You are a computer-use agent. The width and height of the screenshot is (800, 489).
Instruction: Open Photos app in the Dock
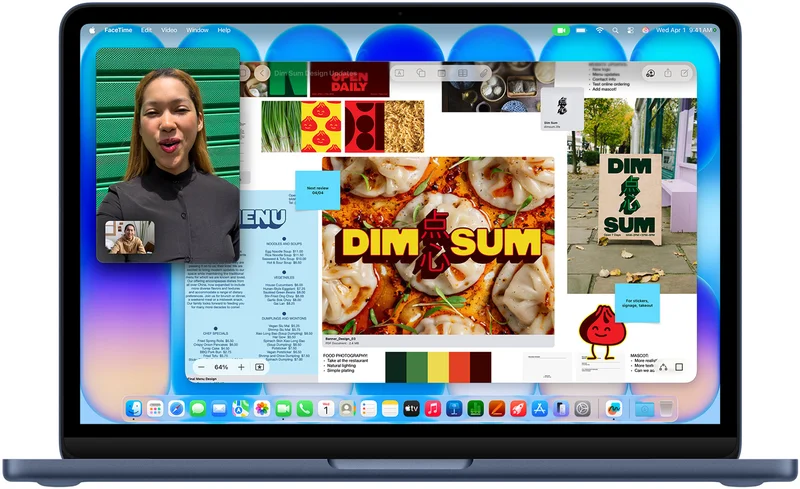tap(261, 409)
